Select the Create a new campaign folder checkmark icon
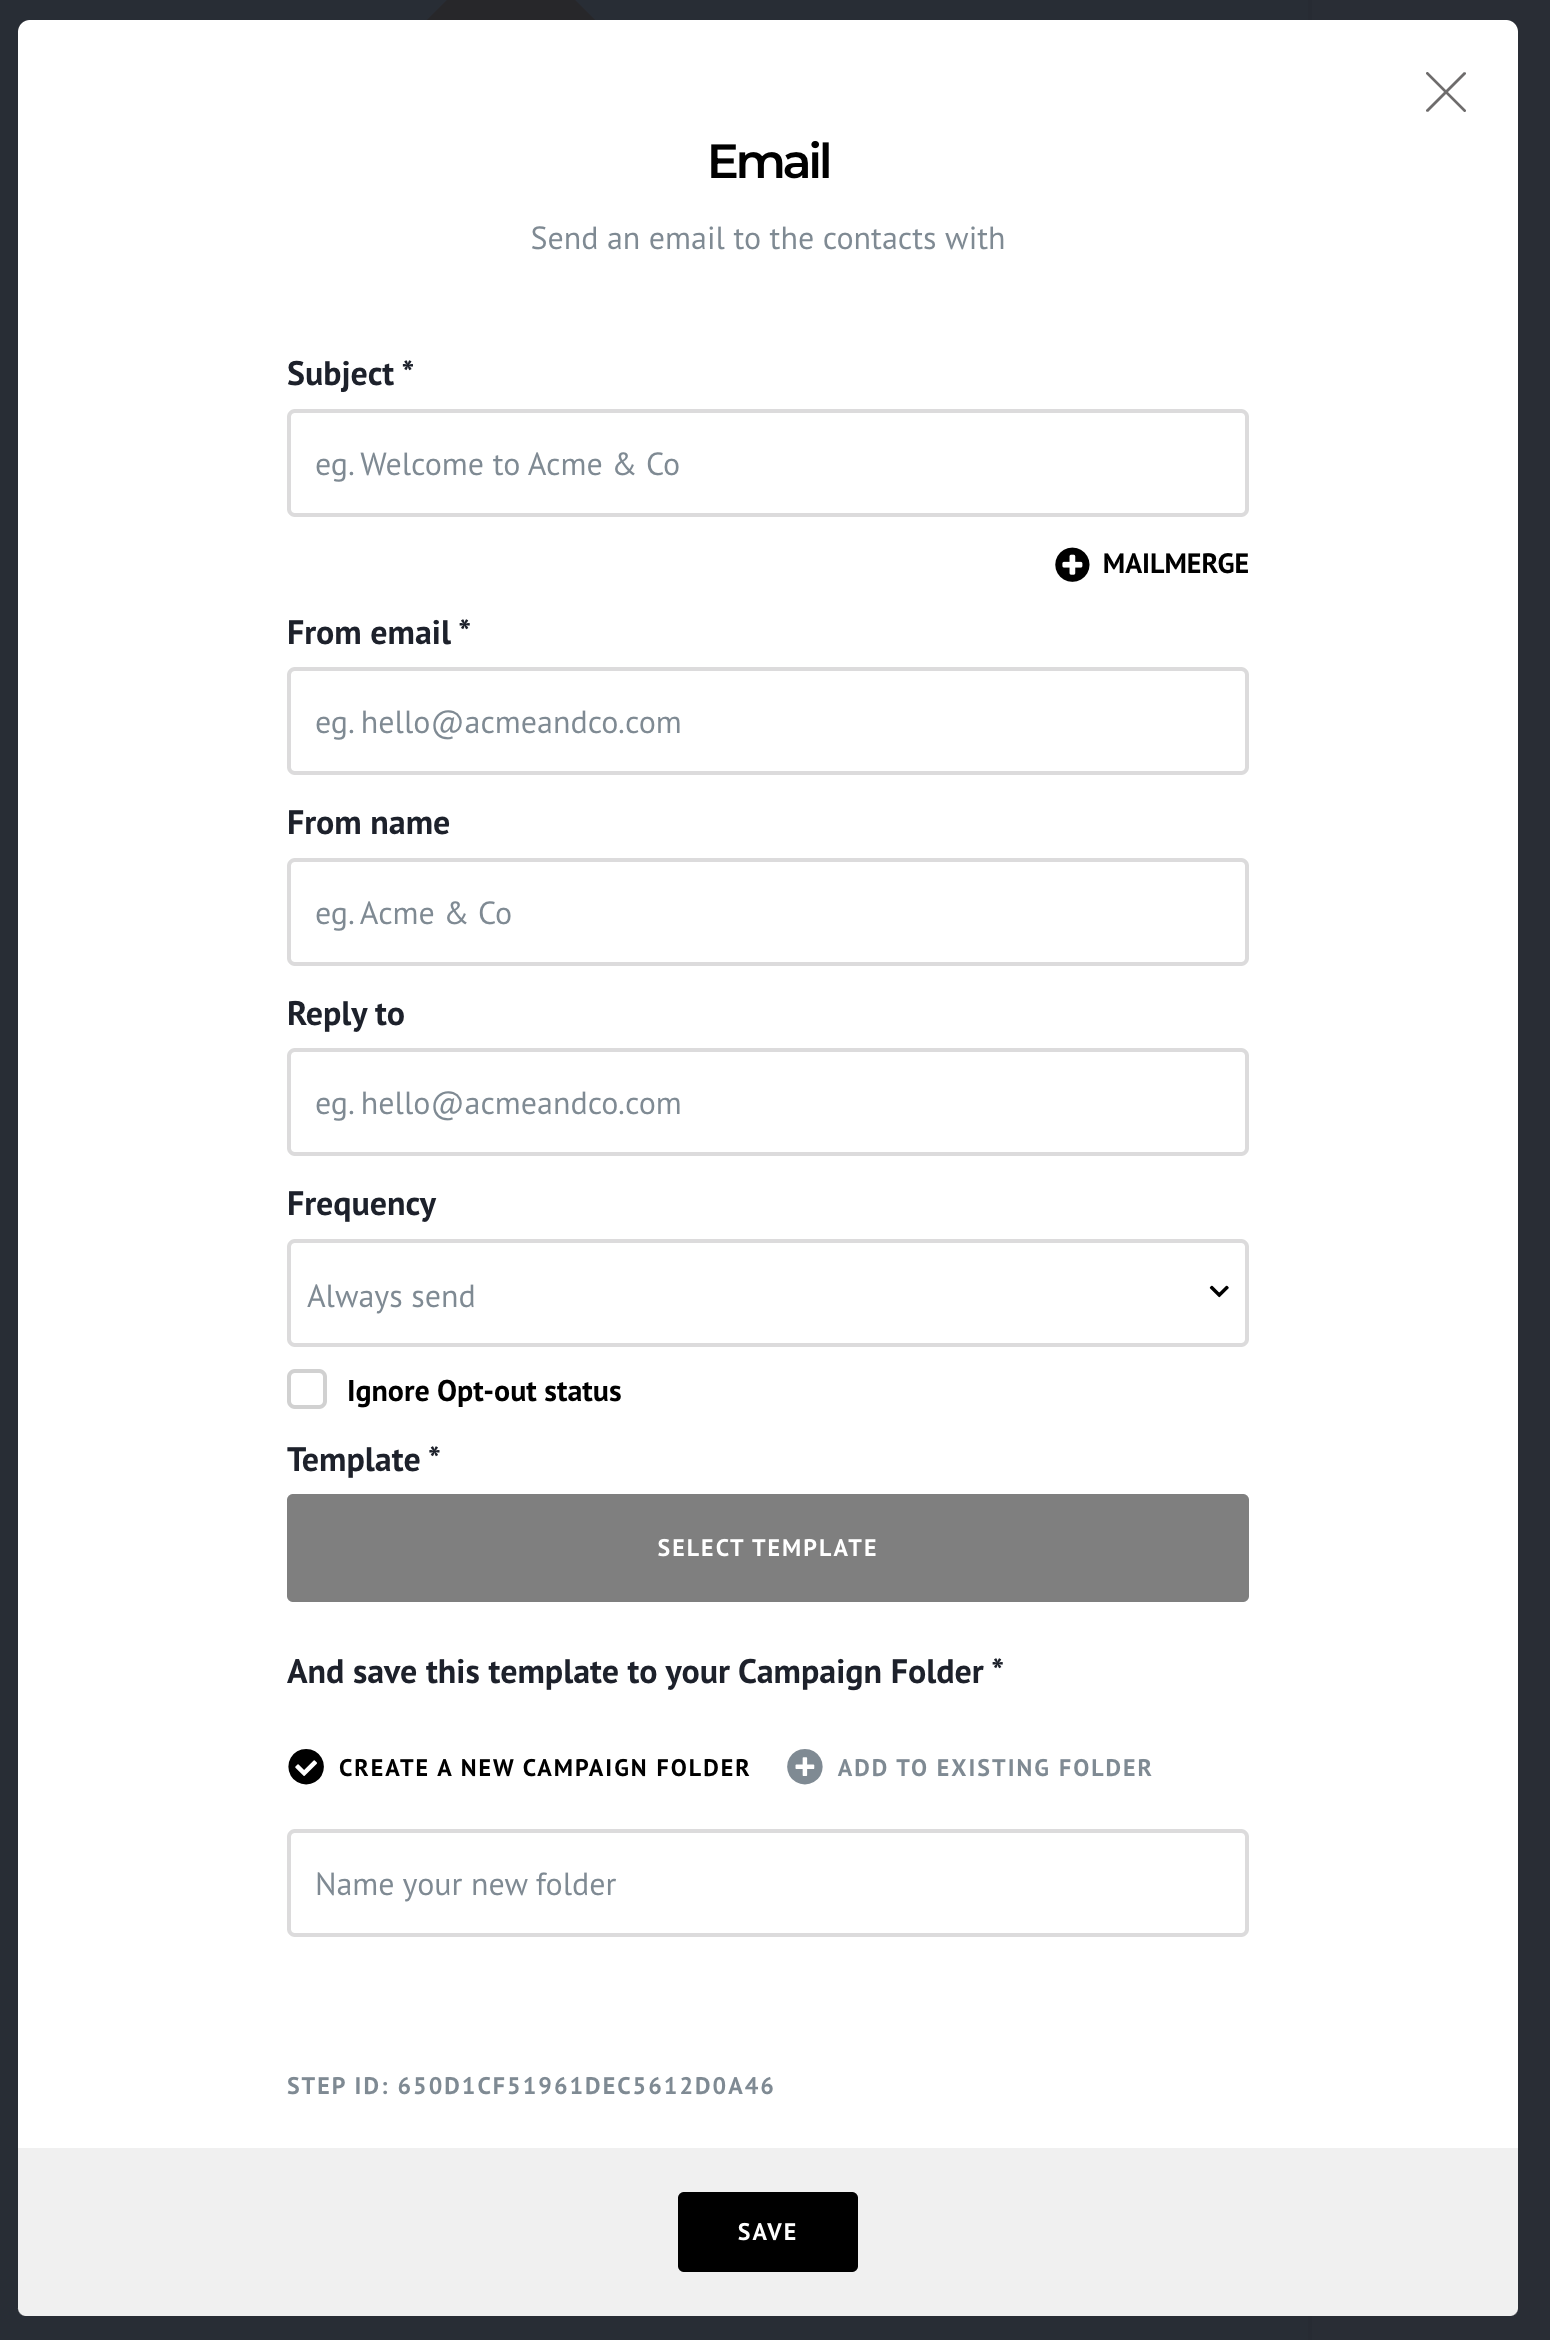Viewport: 1550px width, 2340px height. click(x=306, y=1767)
